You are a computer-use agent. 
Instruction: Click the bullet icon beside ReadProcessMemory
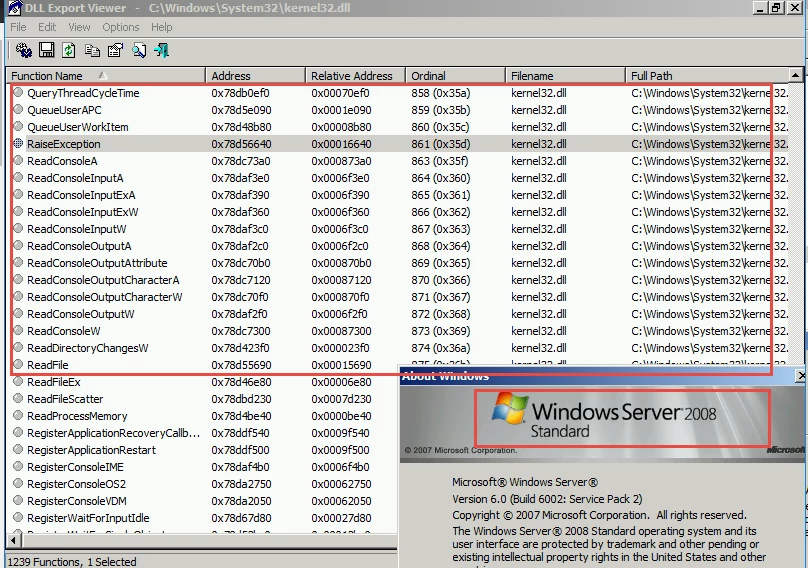(19, 415)
